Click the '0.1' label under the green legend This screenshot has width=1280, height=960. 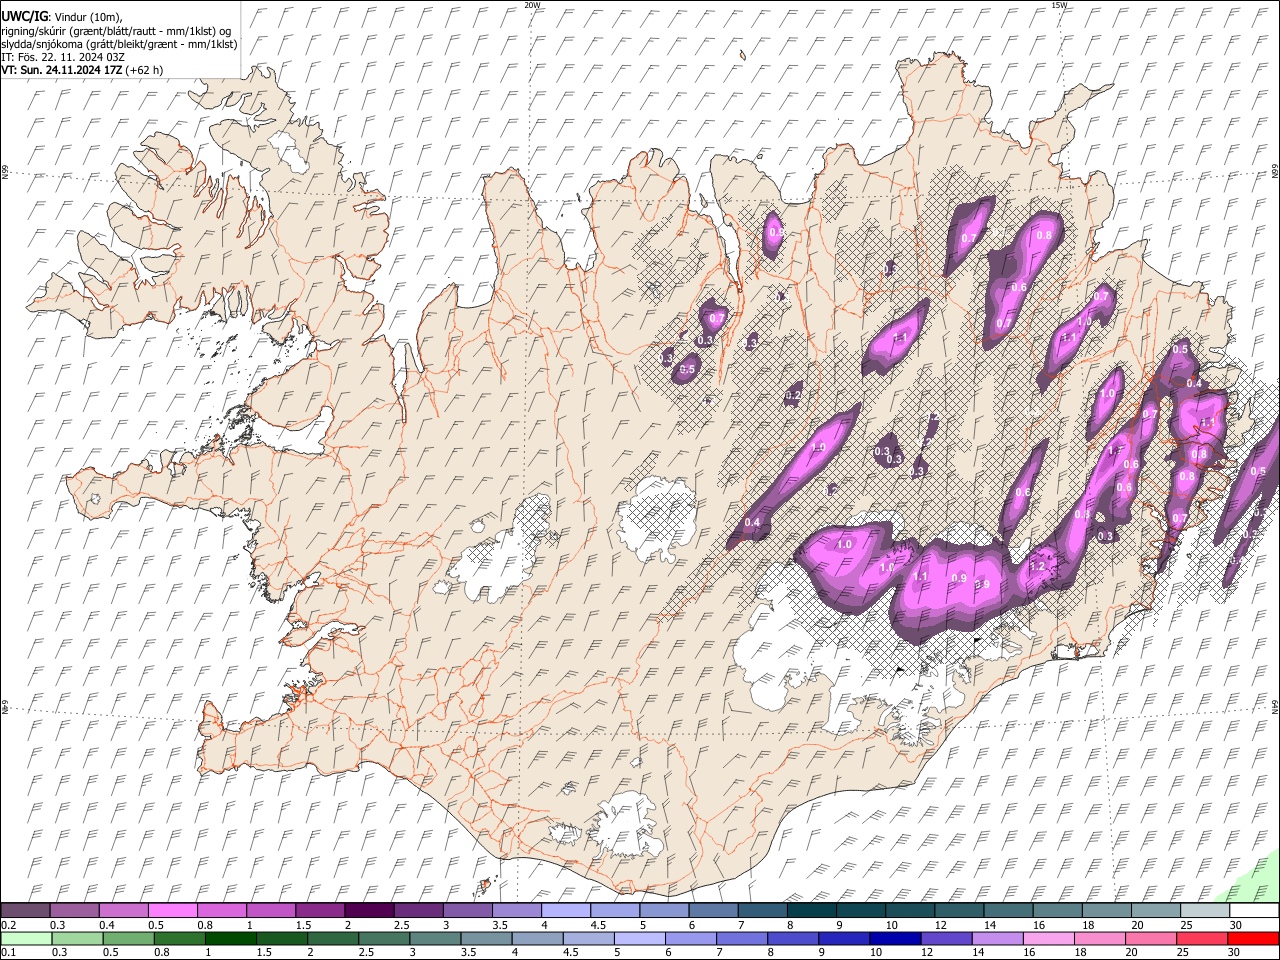tap(7, 952)
